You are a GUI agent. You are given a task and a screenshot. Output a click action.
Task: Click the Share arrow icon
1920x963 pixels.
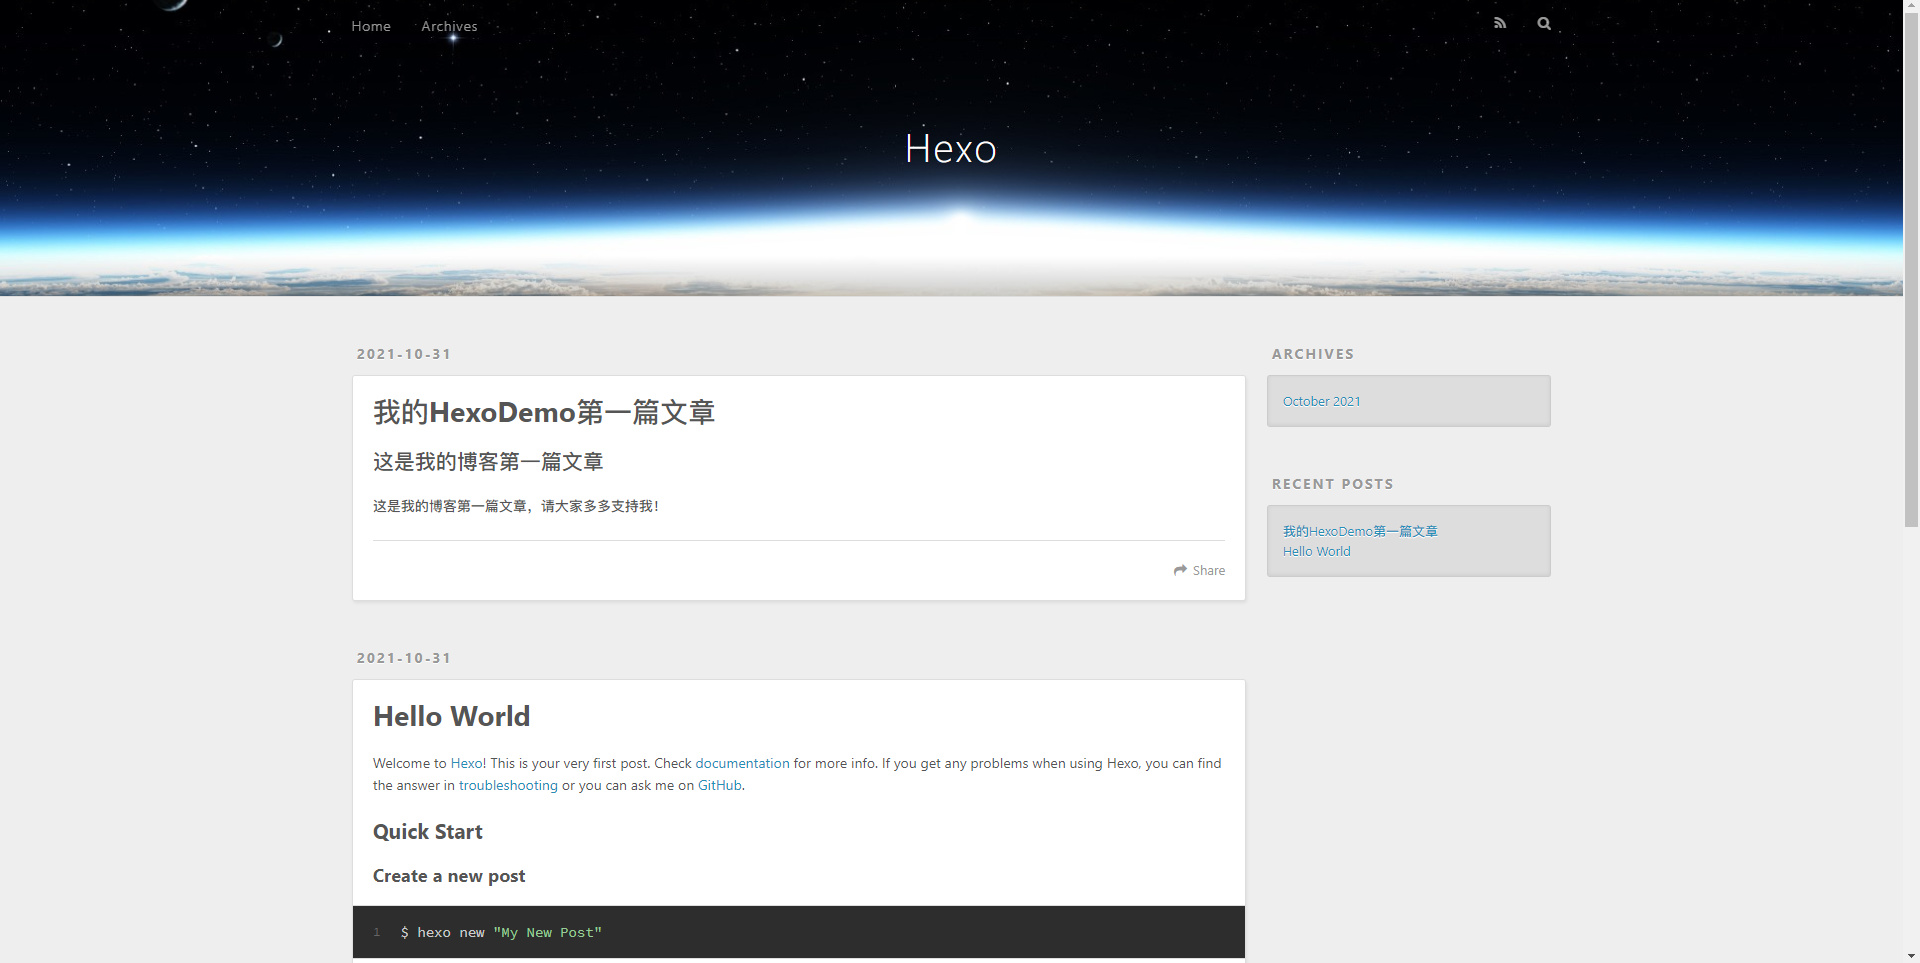click(1180, 570)
